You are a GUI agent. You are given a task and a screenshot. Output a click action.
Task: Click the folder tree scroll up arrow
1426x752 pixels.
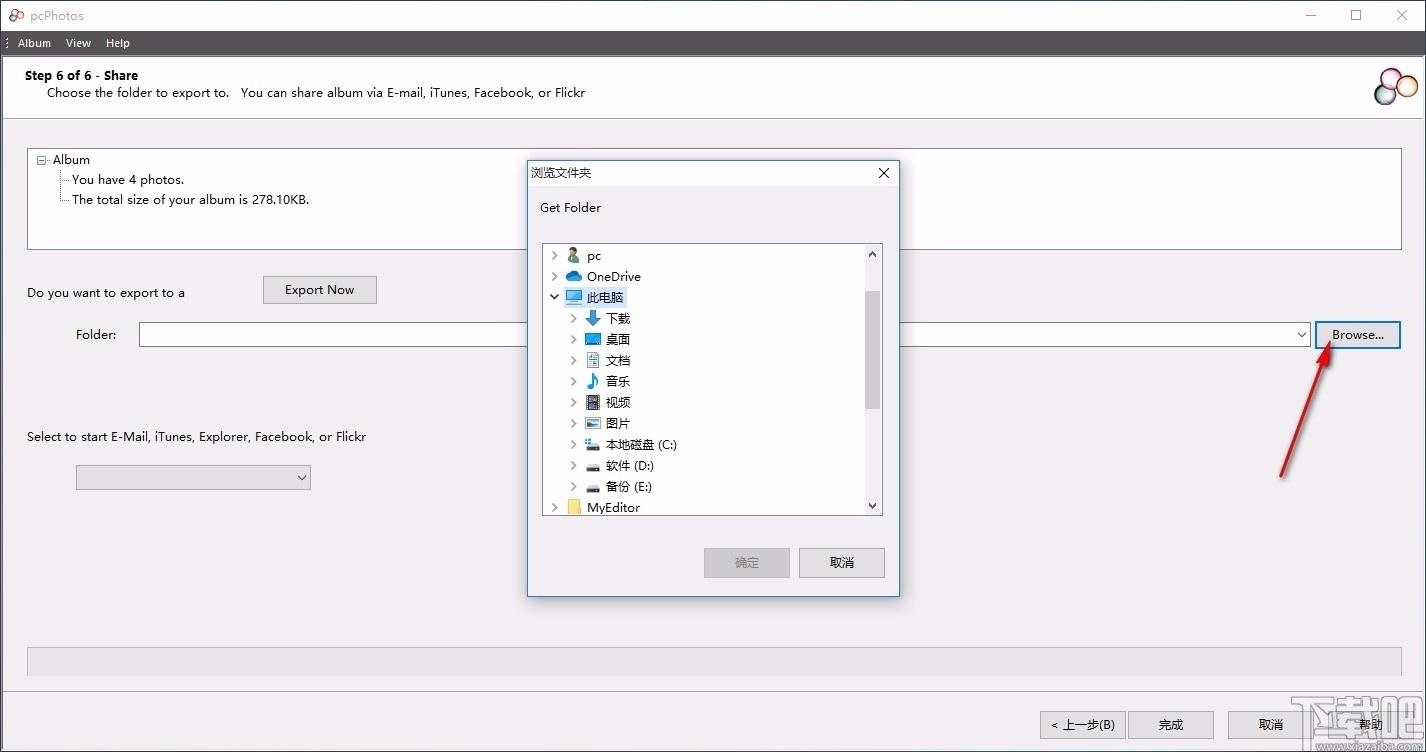click(873, 254)
